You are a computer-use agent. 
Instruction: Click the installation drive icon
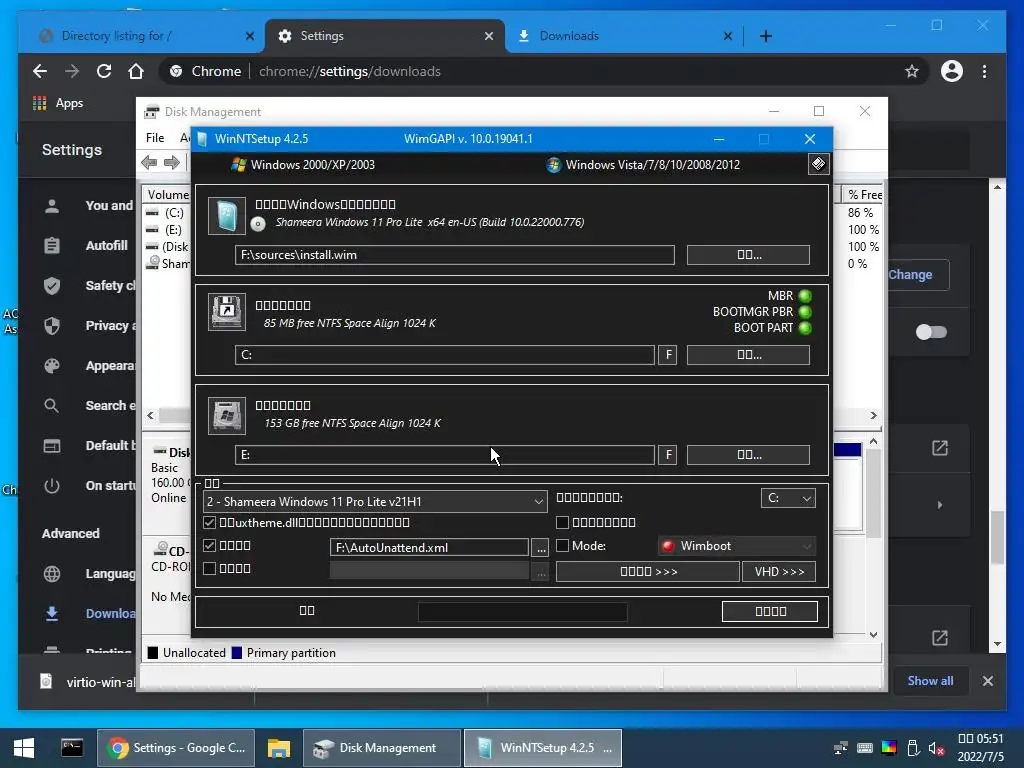[227, 415]
